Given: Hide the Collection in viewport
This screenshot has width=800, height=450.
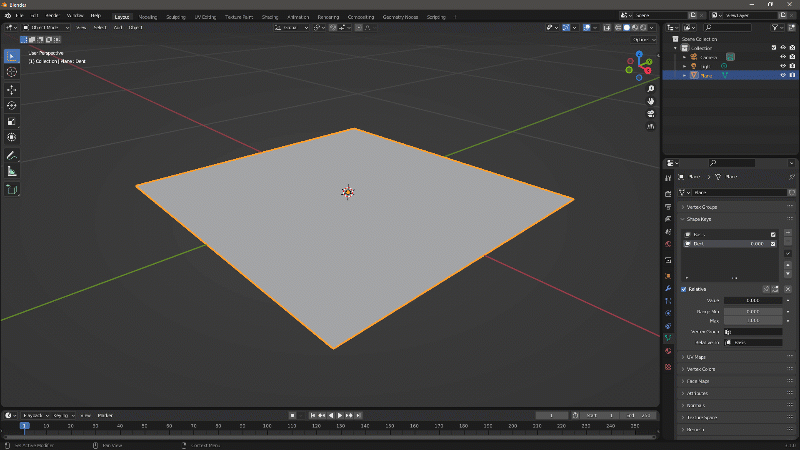Looking at the screenshot, I should pyautogui.click(x=783, y=47).
